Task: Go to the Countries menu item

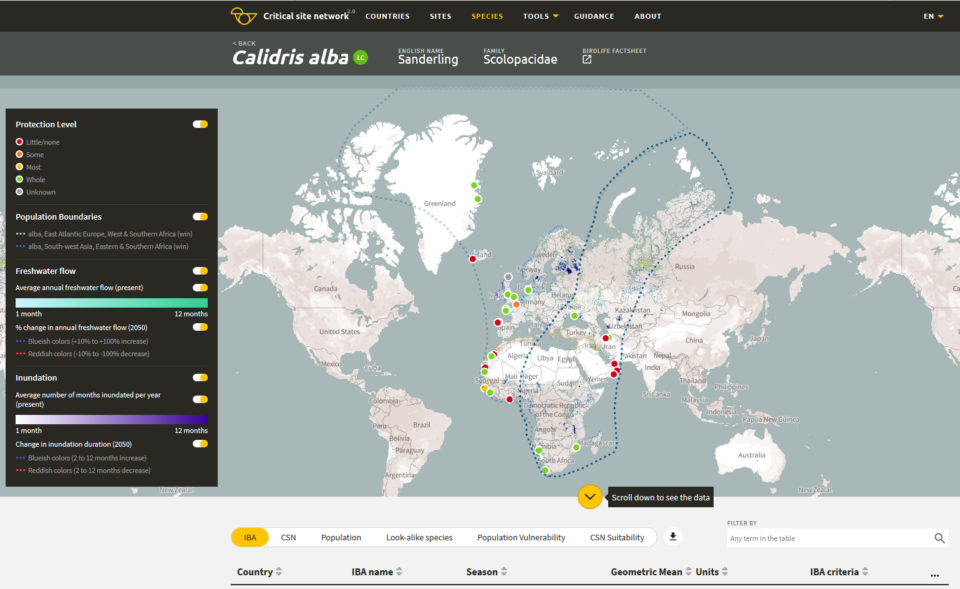Action: 387,16
